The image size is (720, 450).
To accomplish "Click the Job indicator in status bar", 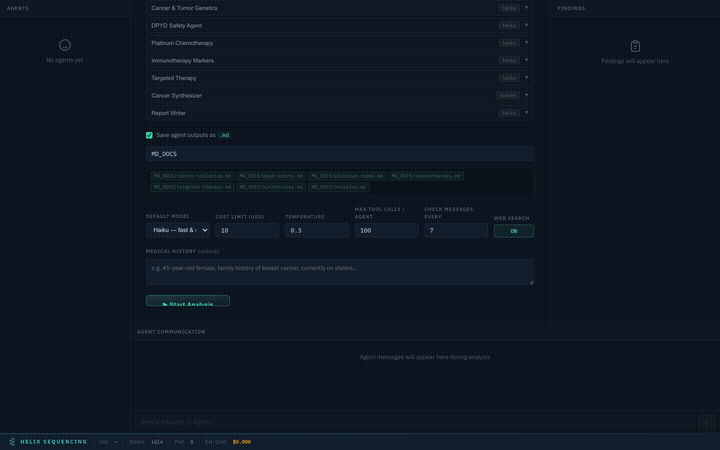I will pyautogui.click(x=108, y=442).
